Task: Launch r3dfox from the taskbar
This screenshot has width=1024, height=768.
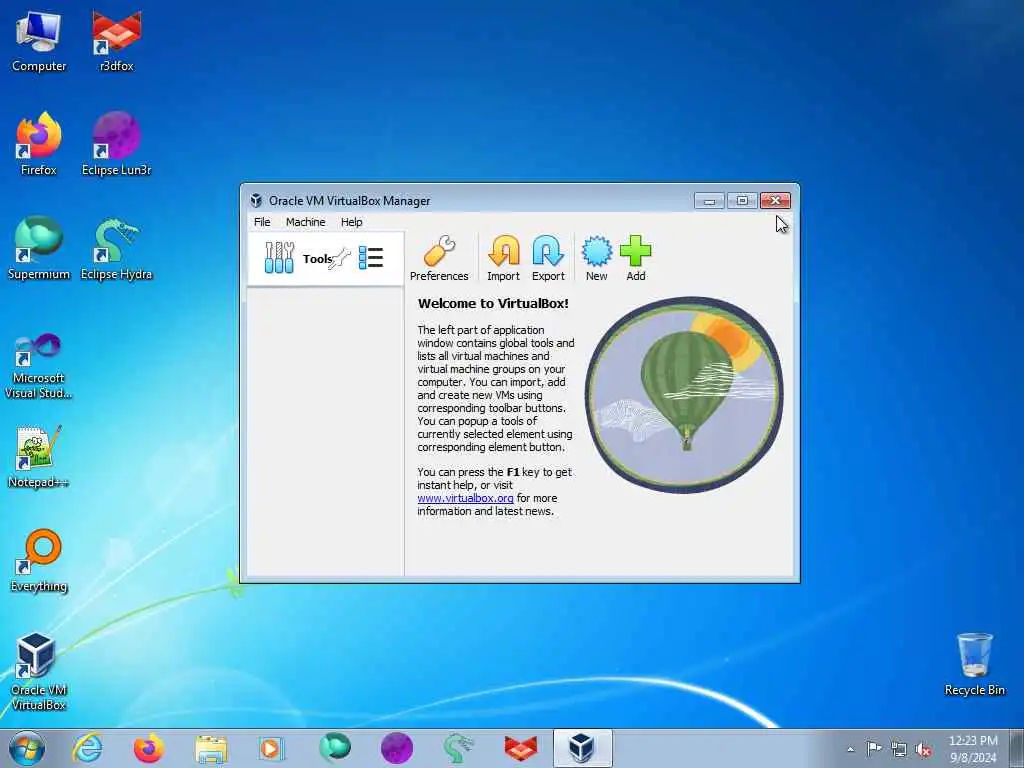Action: [520, 748]
